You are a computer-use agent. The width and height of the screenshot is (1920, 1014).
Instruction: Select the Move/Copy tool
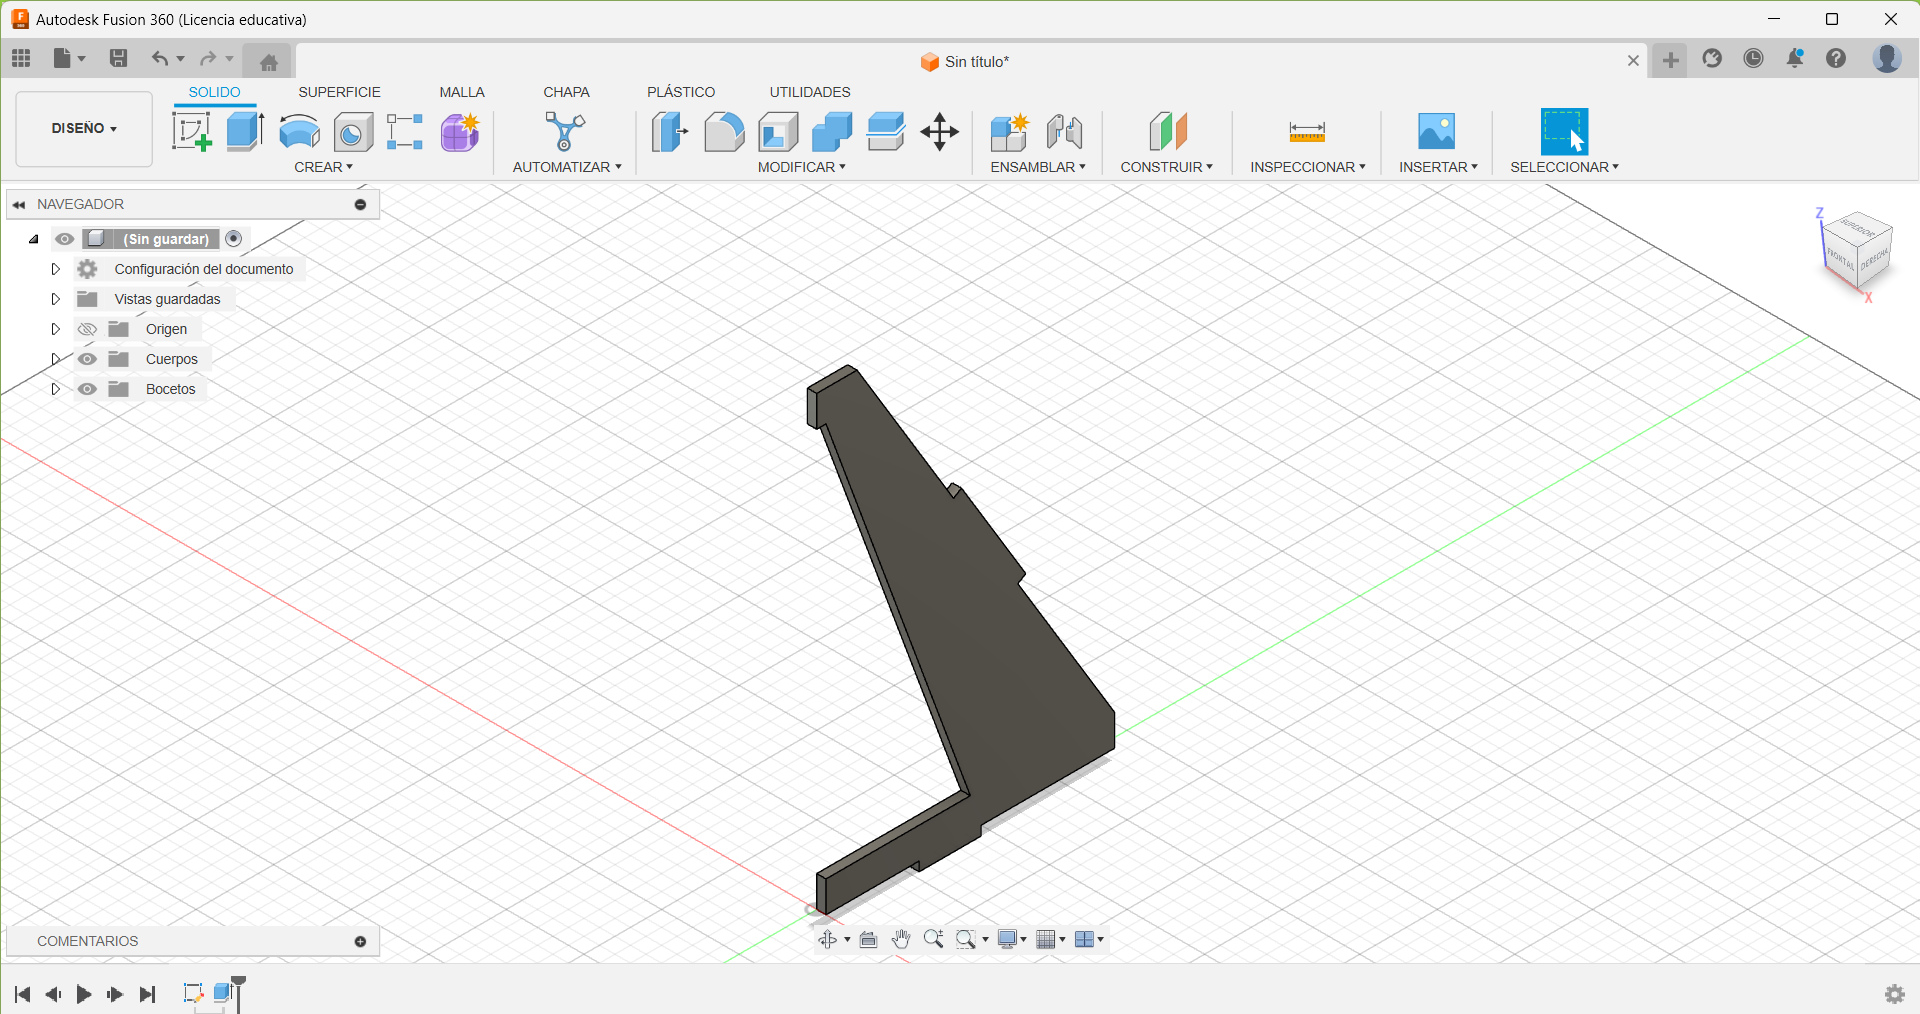(940, 131)
